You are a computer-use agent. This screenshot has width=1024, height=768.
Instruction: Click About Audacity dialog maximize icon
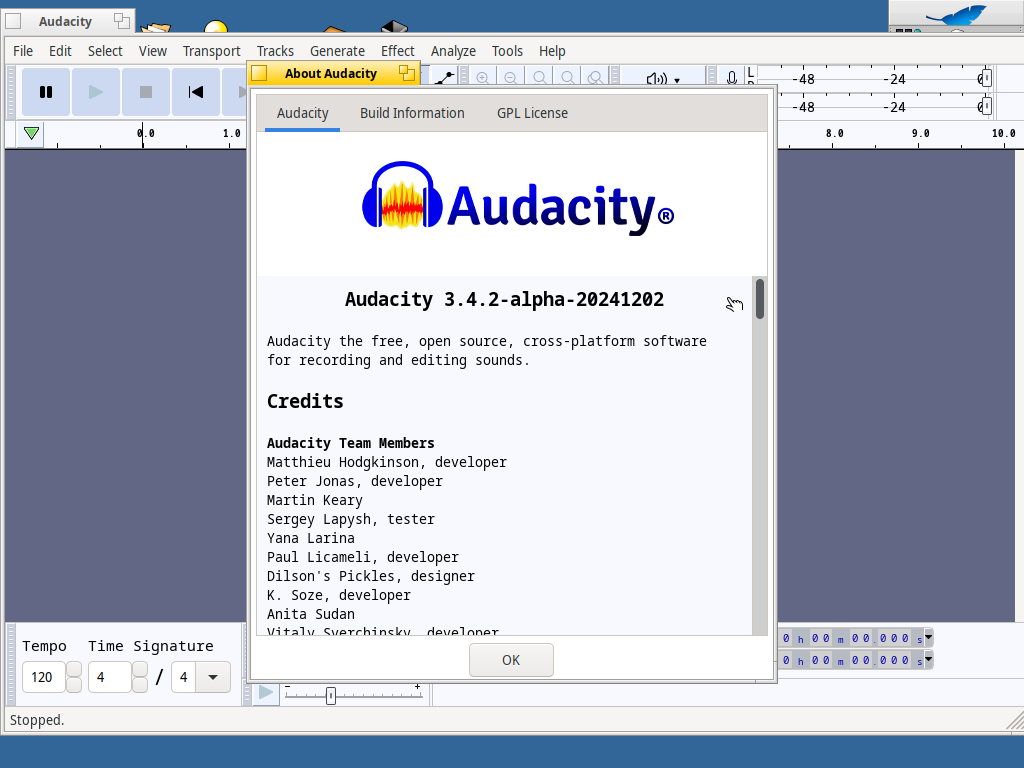tap(407, 73)
